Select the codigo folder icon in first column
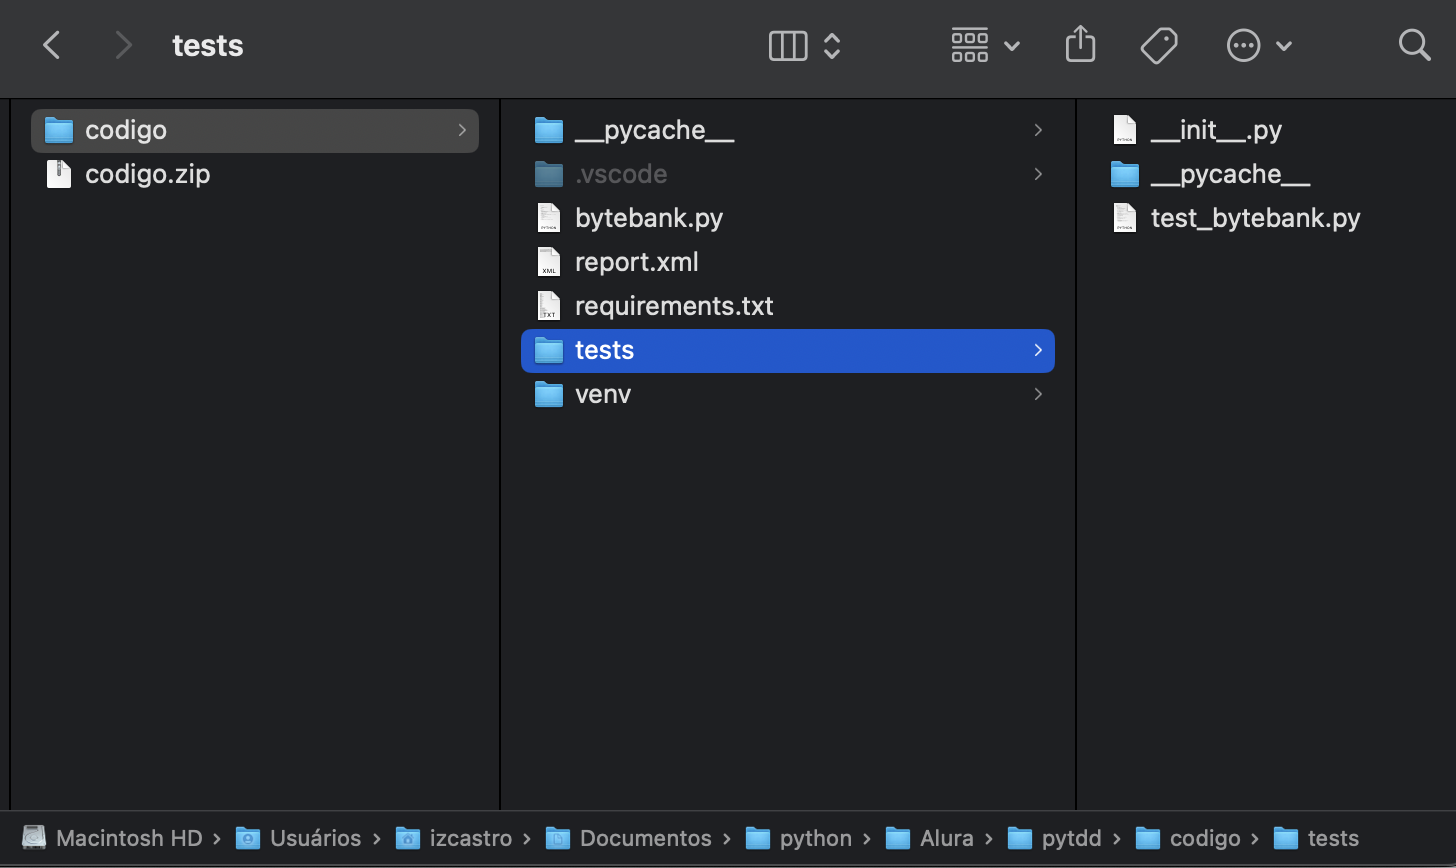 [x=60, y=130]
